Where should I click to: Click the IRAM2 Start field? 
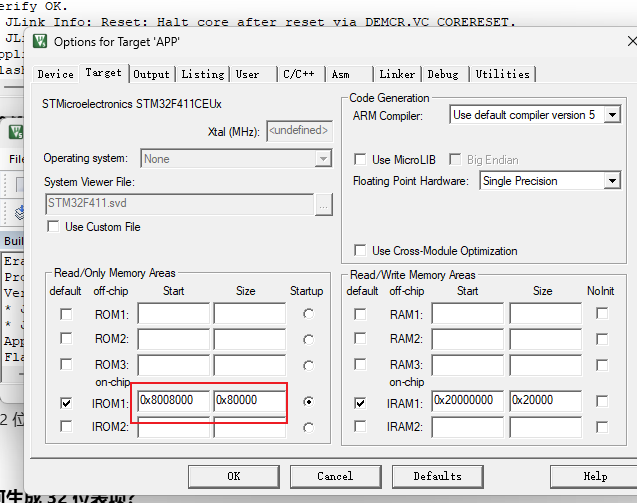pos(468,427)
